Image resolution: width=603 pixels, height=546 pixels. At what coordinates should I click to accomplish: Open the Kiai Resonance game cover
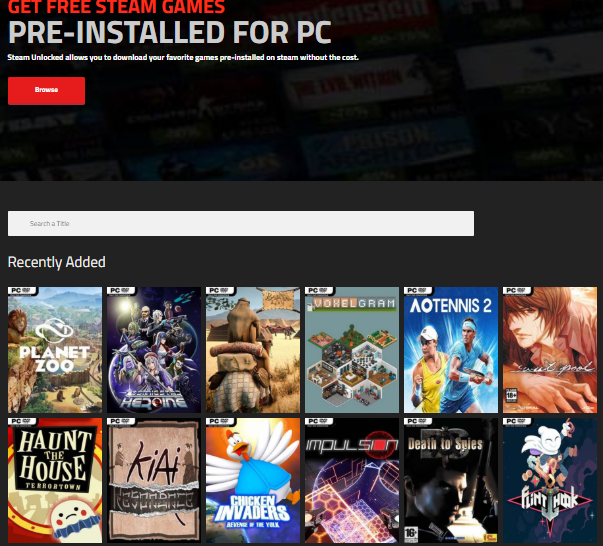(154, 481)
